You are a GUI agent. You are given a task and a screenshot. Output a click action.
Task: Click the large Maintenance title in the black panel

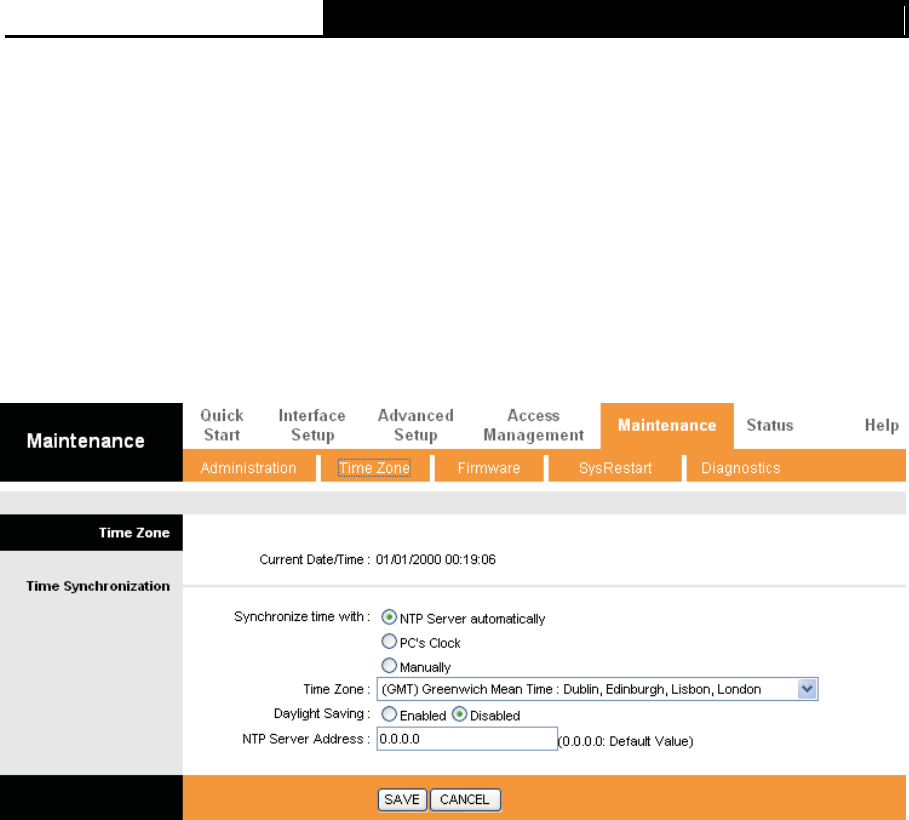(x=86, y=441)
